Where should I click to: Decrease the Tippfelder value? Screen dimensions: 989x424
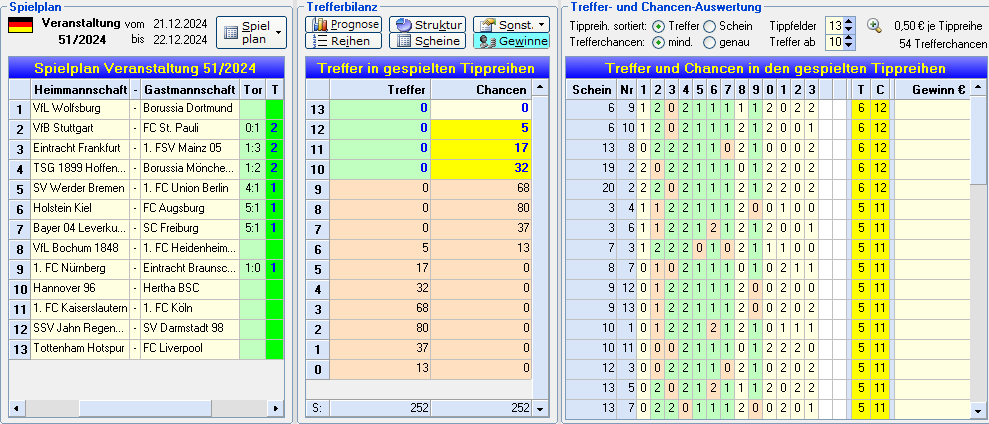coord(849,30)
